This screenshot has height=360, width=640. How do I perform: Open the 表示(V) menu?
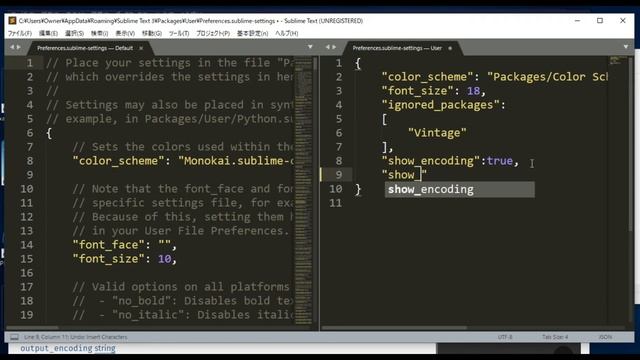pyautogui.click(x=125, y=33)
